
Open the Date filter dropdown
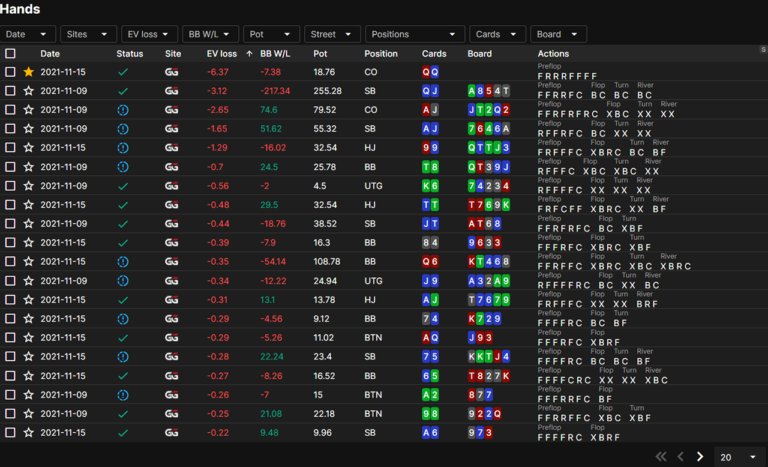28,34
